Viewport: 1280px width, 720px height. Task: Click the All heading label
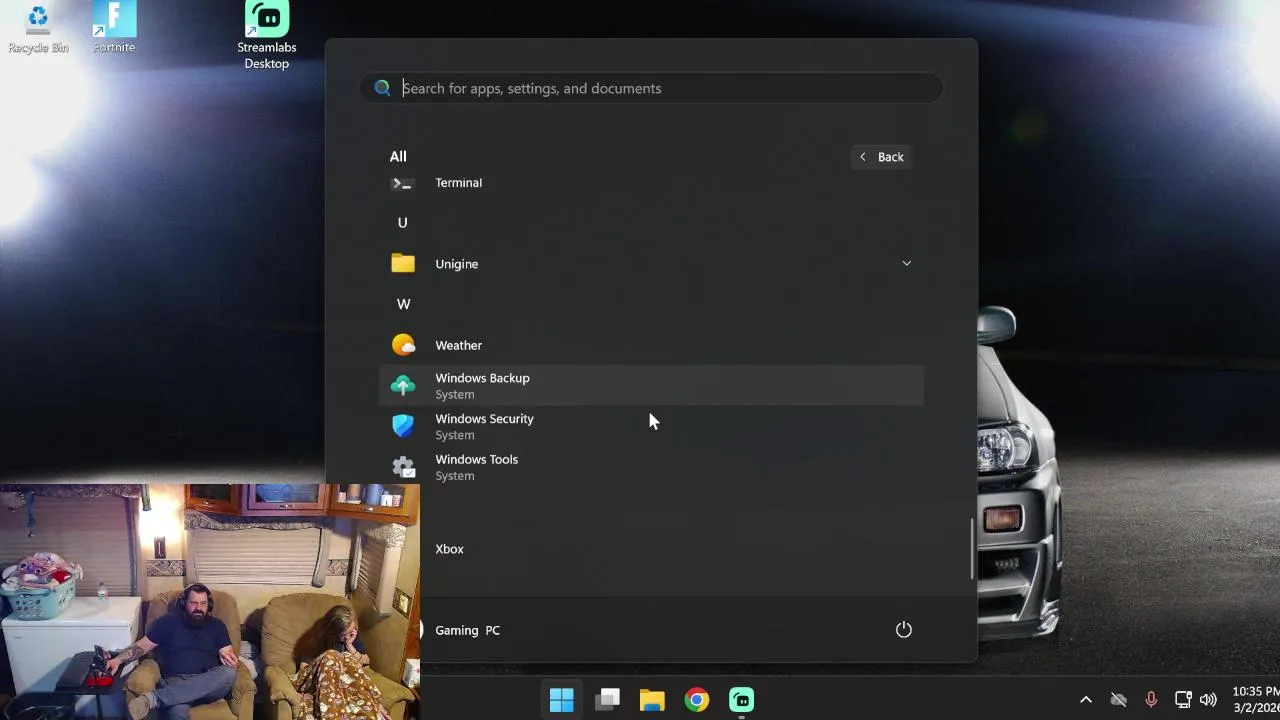click(x=398, y=157)
